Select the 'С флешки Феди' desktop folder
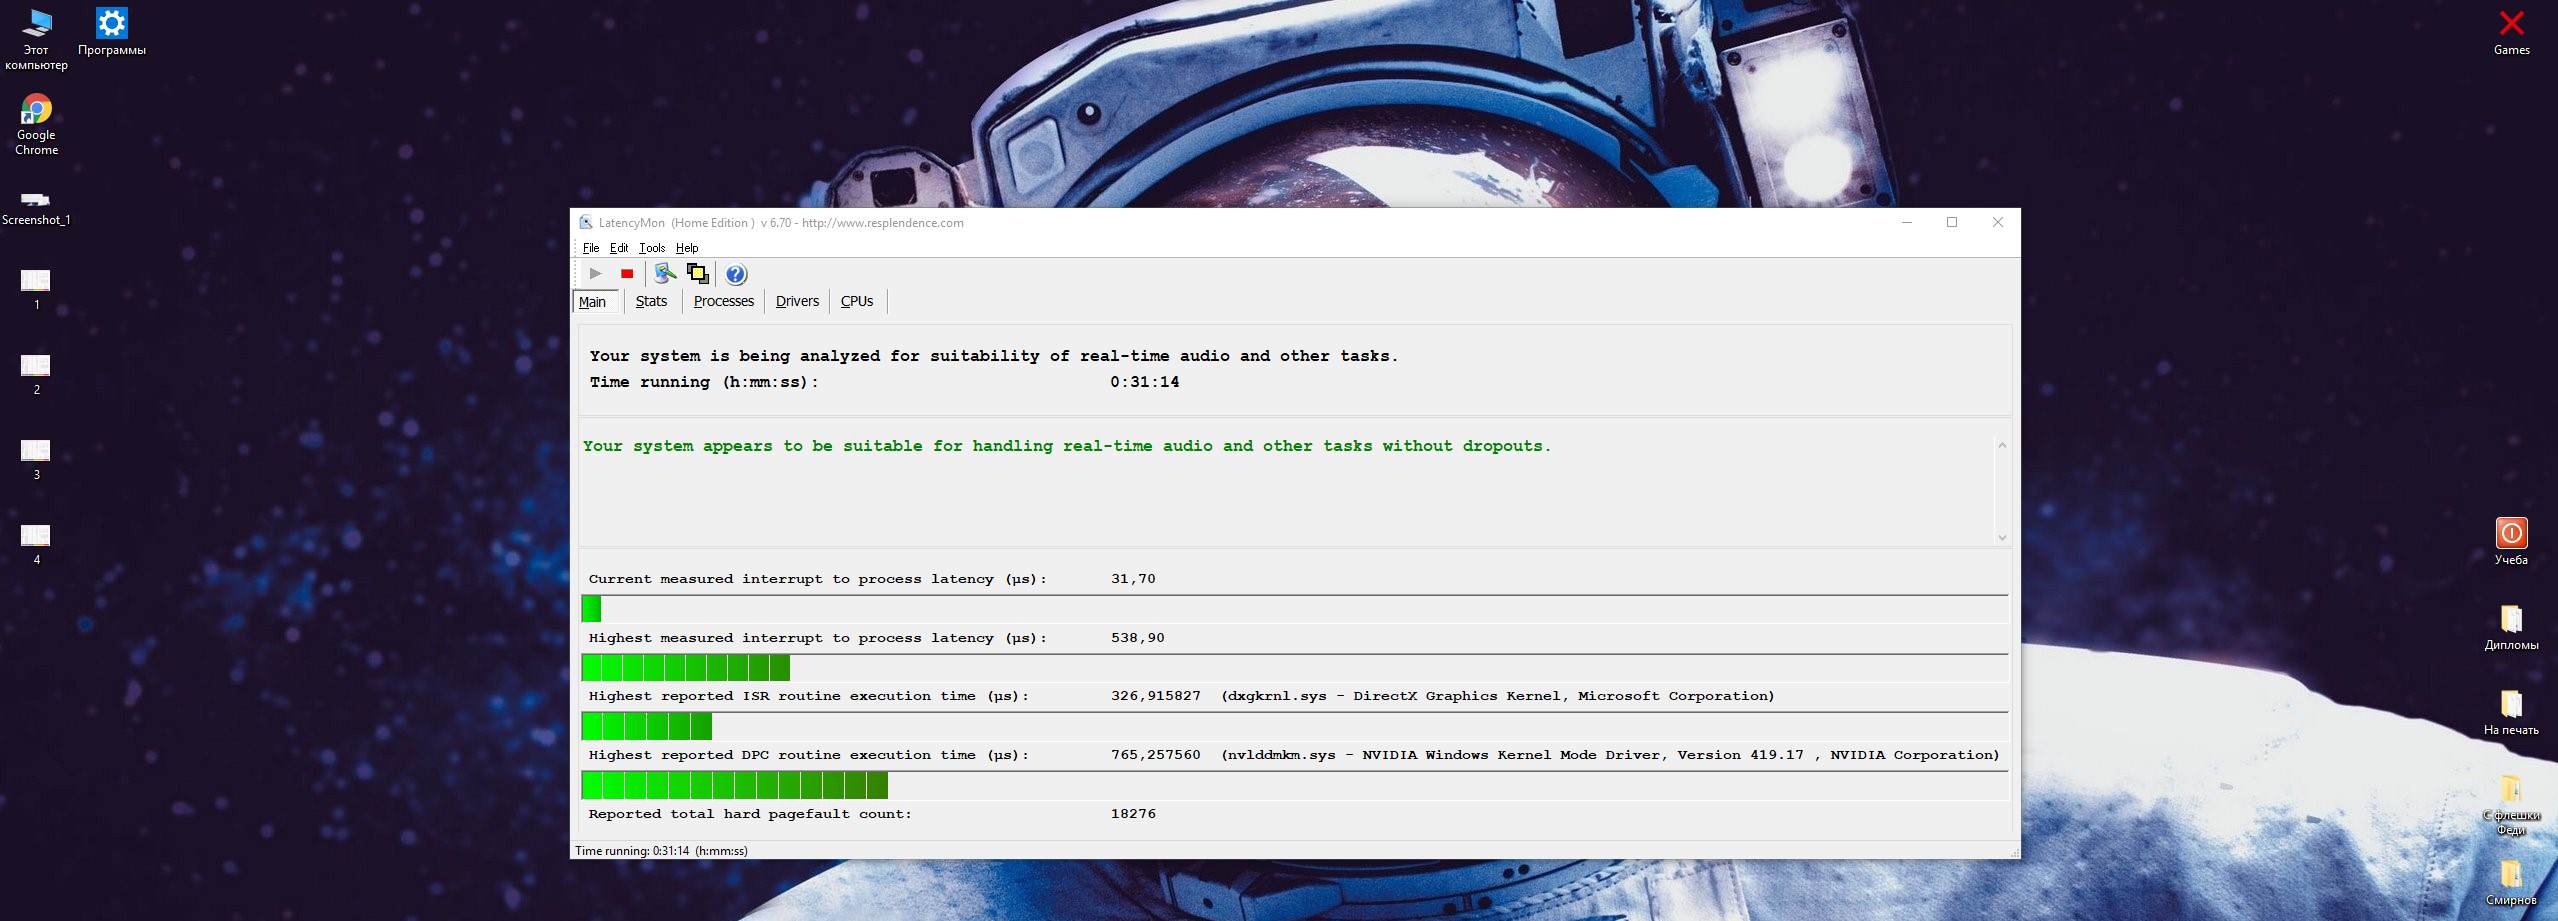 click(2511, 805)
